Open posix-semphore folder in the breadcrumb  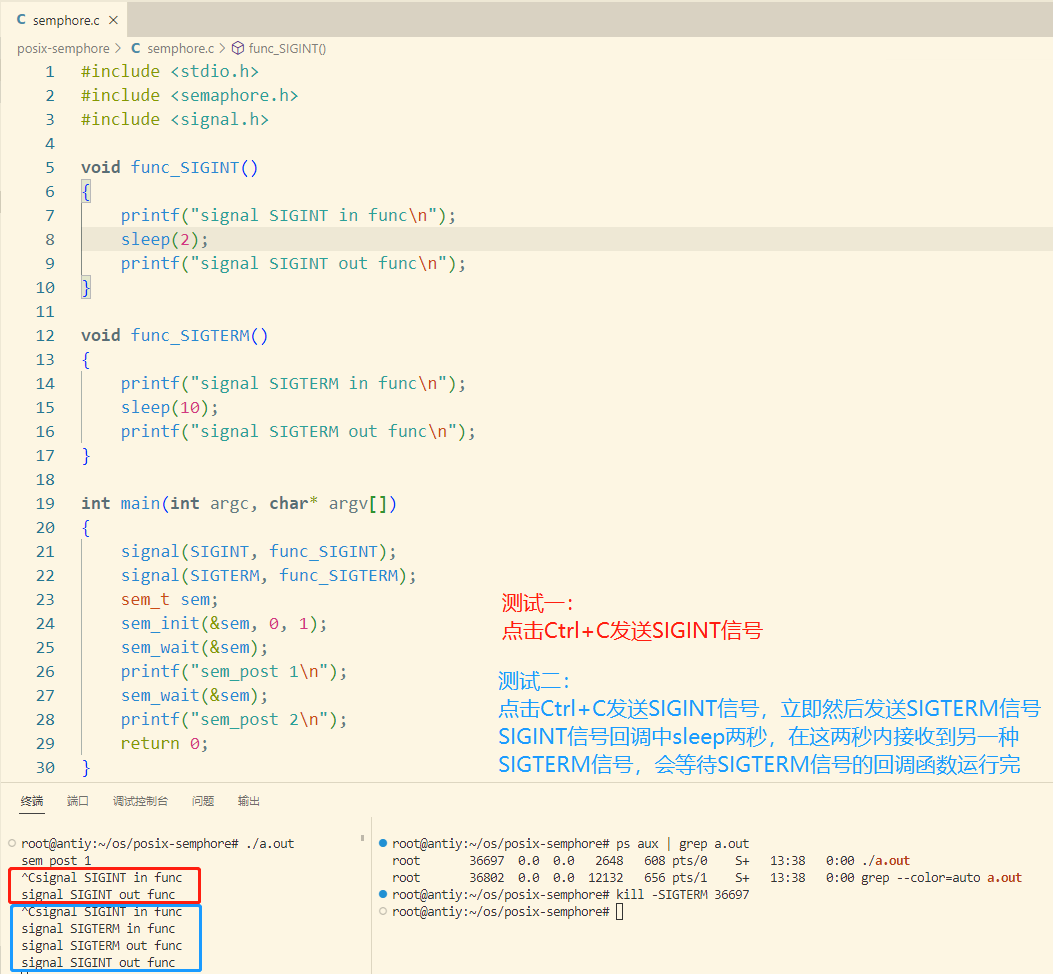point(63,48)
